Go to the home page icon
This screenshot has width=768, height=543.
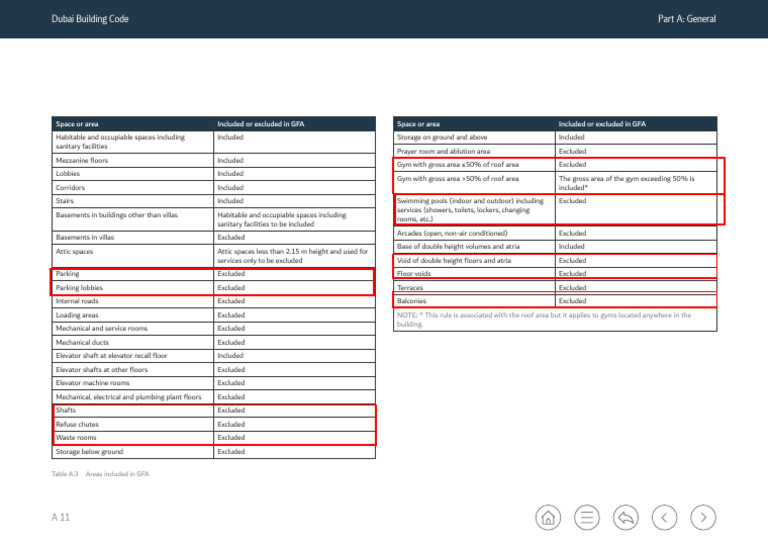coord(548,517)
